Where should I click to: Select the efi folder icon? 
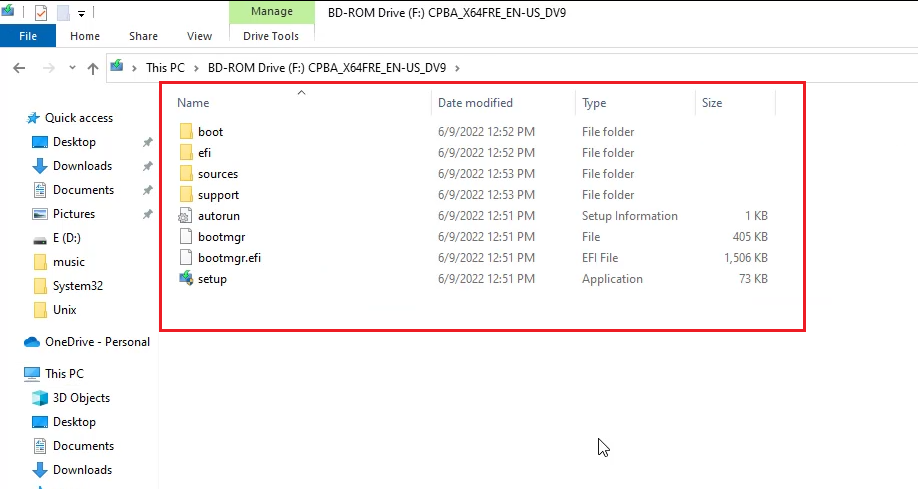[186, 152]
